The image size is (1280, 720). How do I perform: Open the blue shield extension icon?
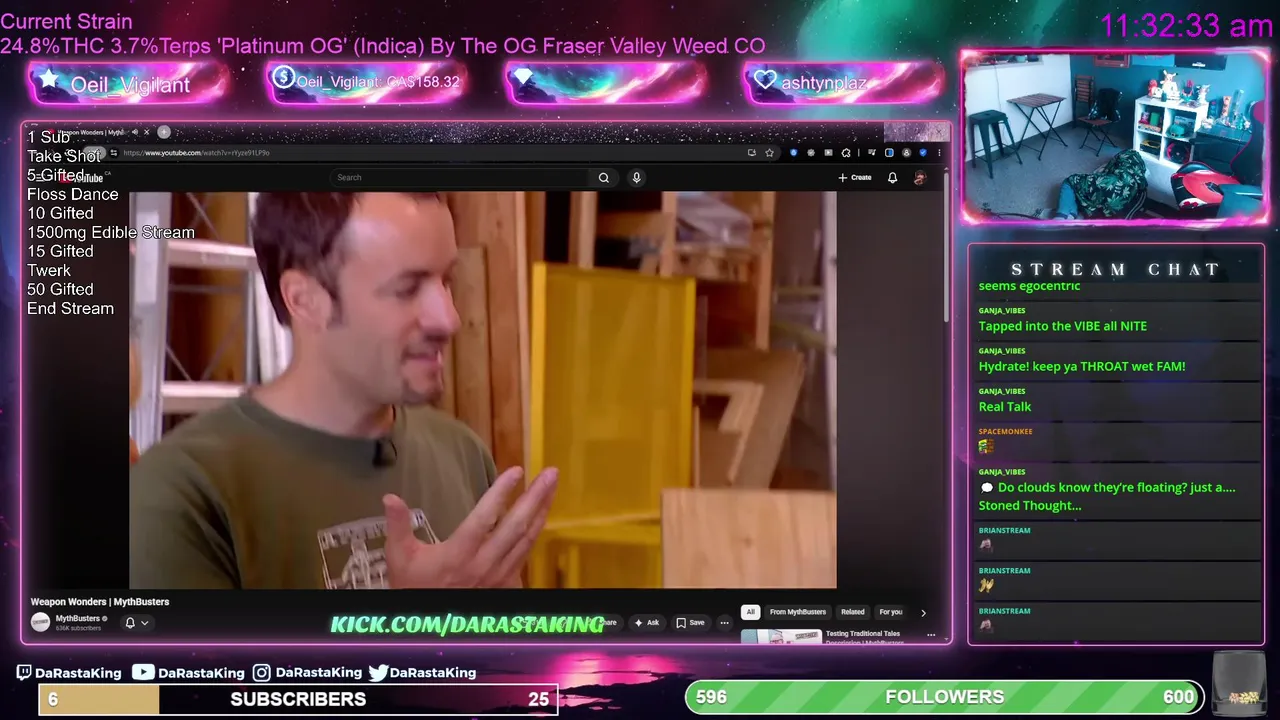[793, 153]
